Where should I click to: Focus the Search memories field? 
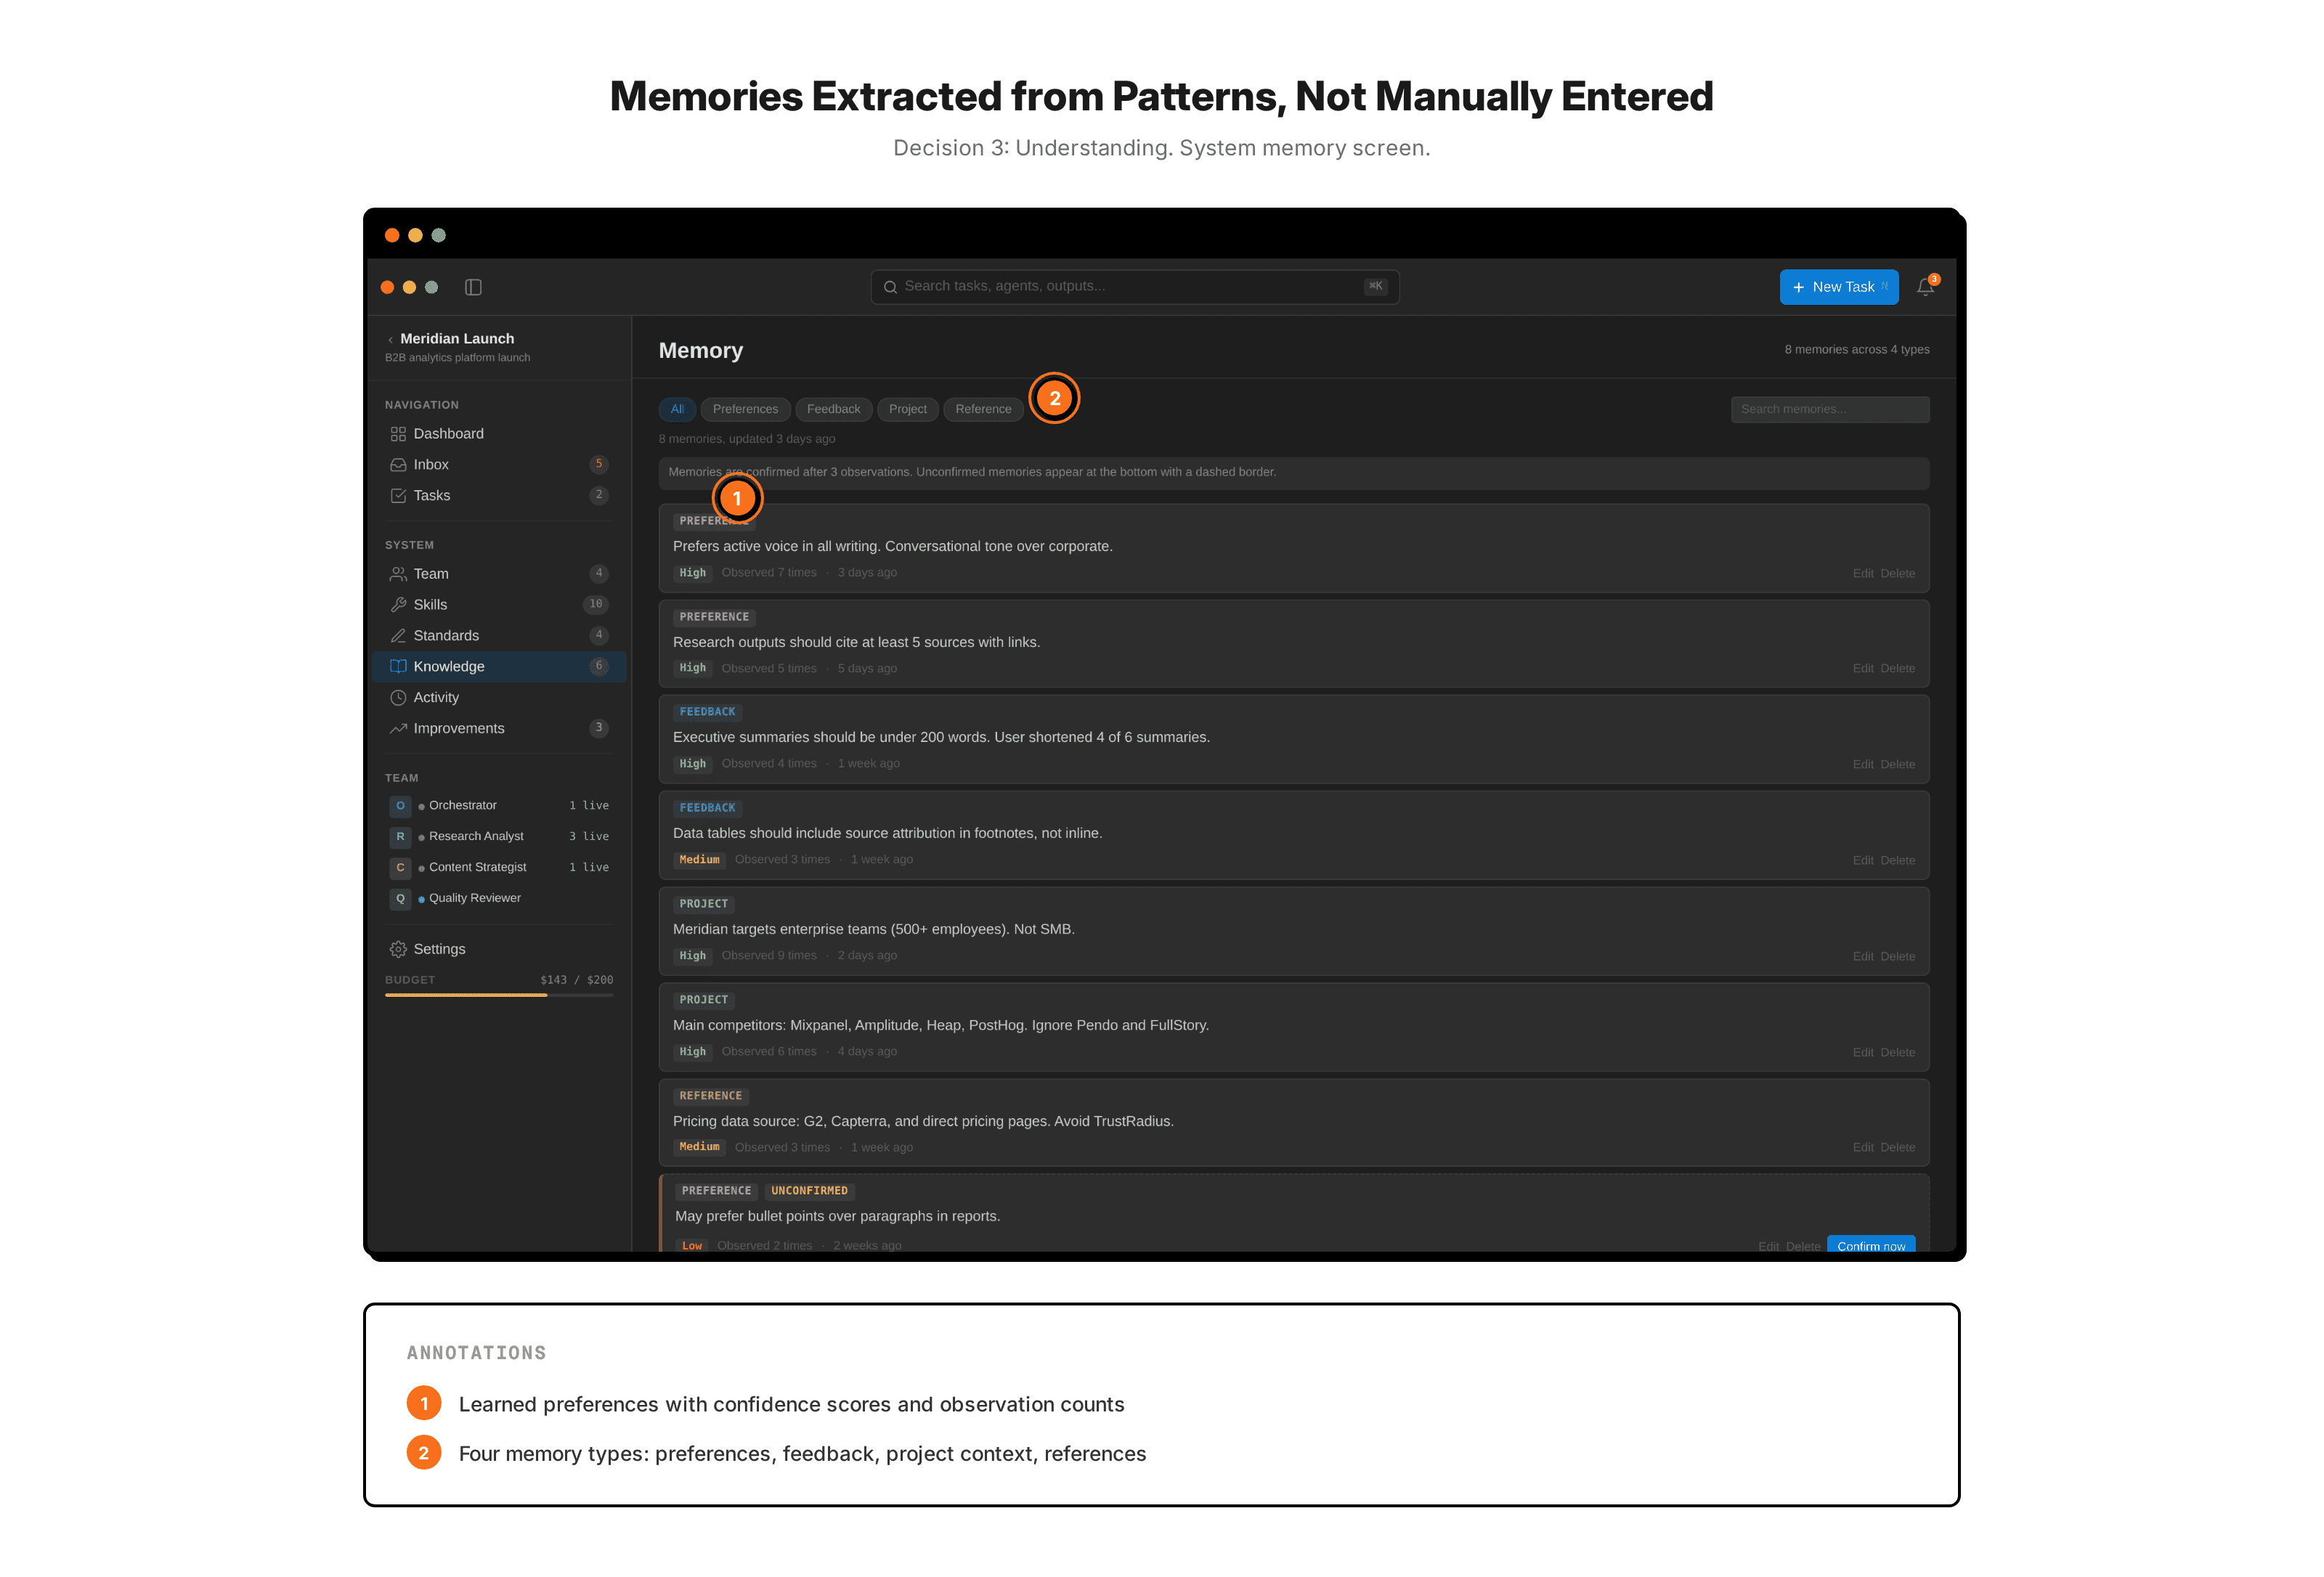pos(1829,410)
